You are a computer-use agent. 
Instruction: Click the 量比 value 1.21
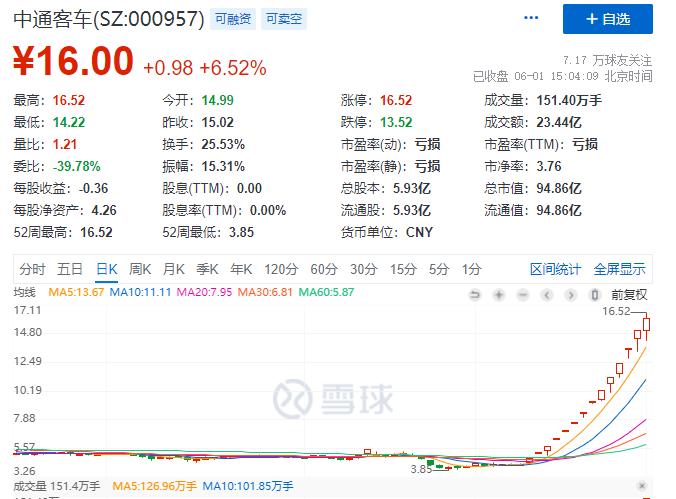click(65, 144)
